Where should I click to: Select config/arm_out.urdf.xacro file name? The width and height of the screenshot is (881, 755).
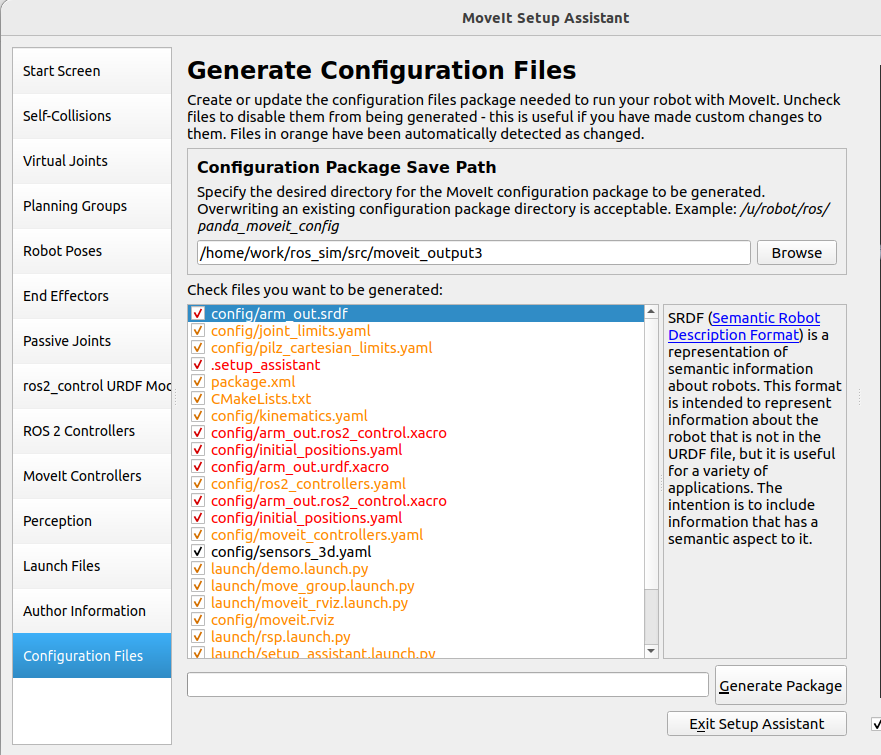click(299, 466)
